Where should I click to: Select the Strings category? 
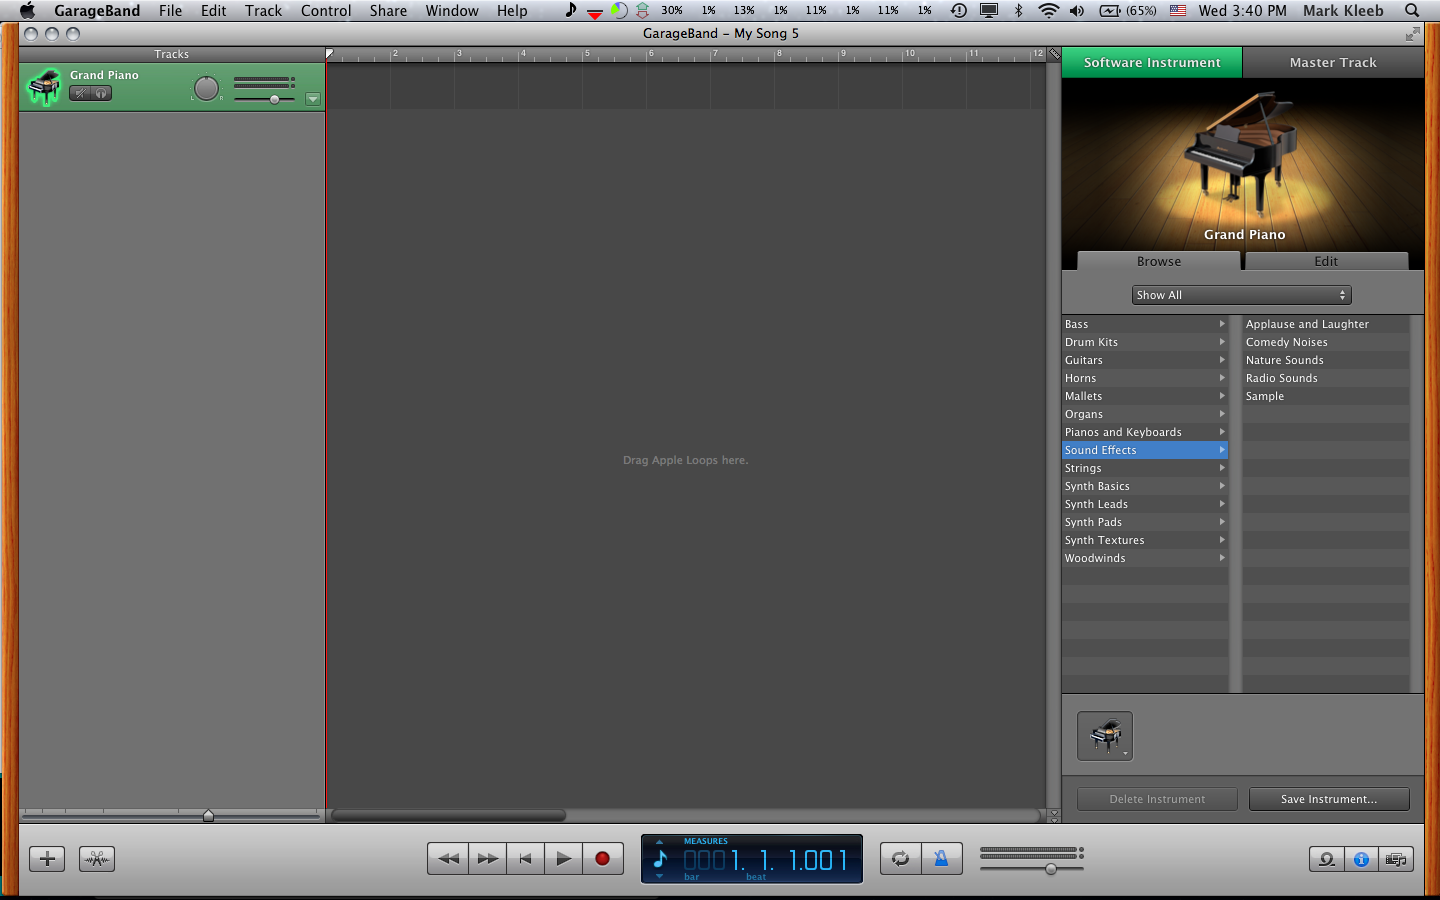point(1145,468)
